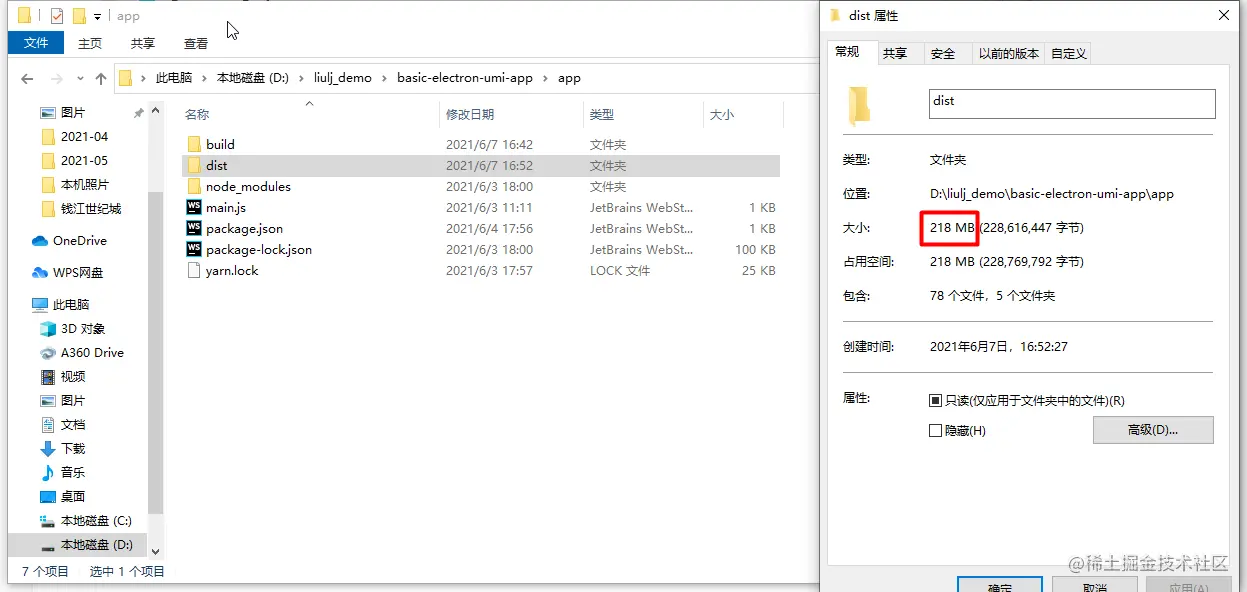Select package-lock.json WebStorm file icon
Viewport: 1247px width, 592px height.
pos(194,249)
